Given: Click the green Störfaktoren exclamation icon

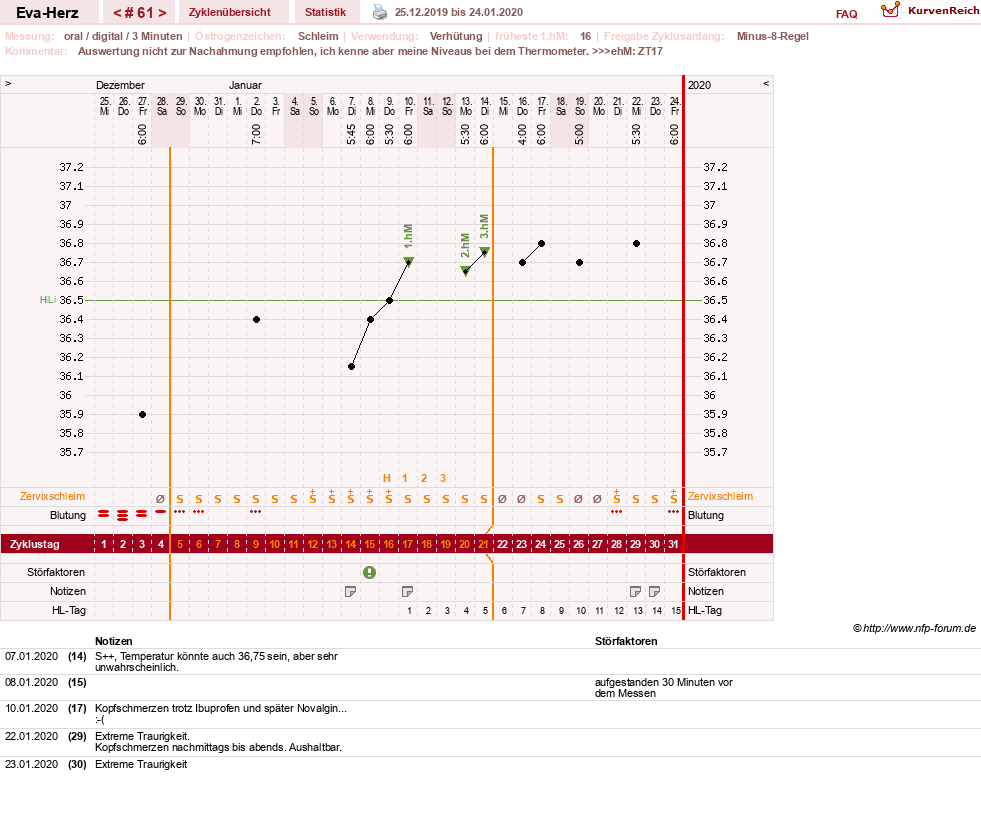Looking at the screenshot, I should click(x=370, y=572).
